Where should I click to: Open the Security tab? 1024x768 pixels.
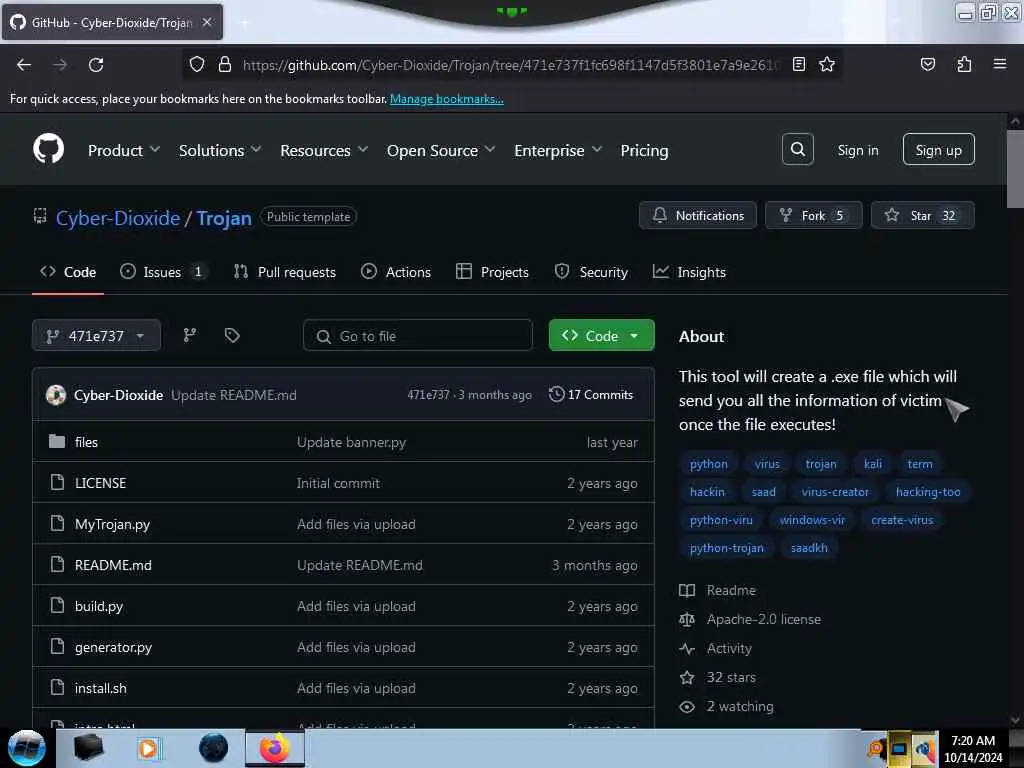click(x=591, y=272)
